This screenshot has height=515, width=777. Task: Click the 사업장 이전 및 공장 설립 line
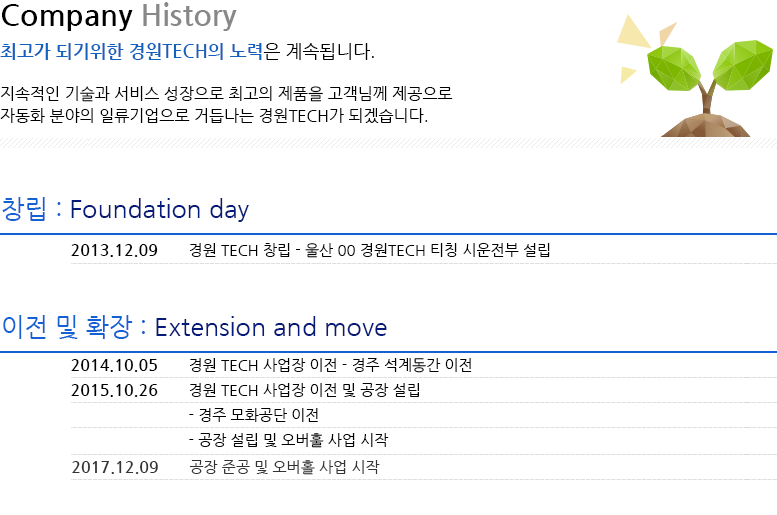tap(304, 391)
